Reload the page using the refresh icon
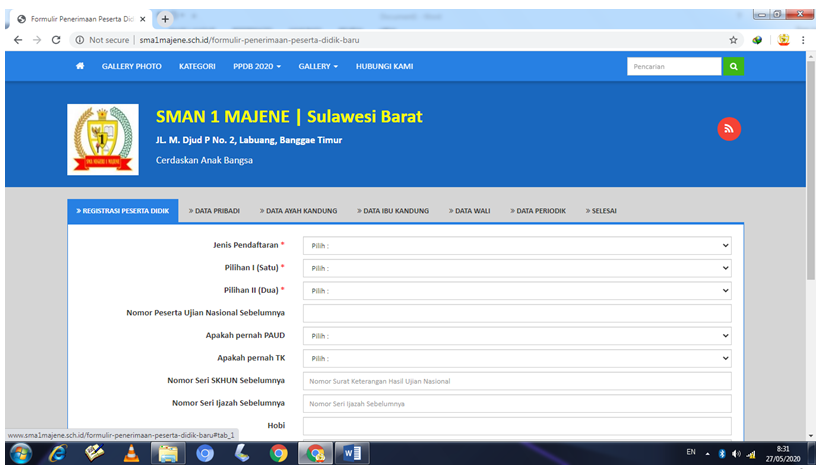 (56, 40)
